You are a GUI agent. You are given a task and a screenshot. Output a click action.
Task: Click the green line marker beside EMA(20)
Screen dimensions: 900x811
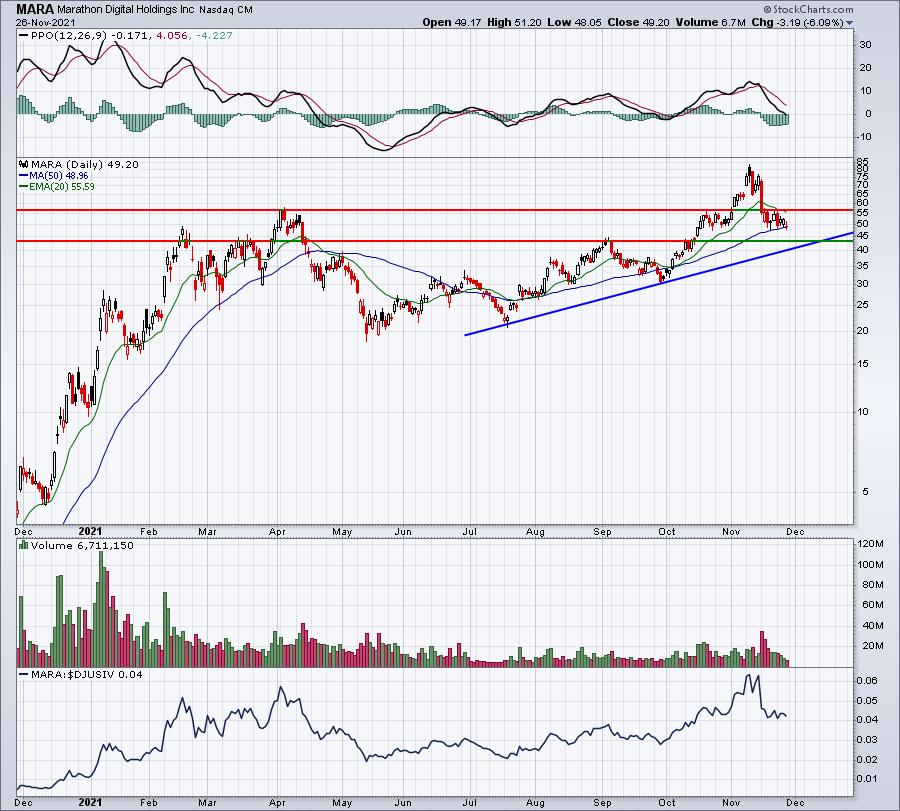24,187
